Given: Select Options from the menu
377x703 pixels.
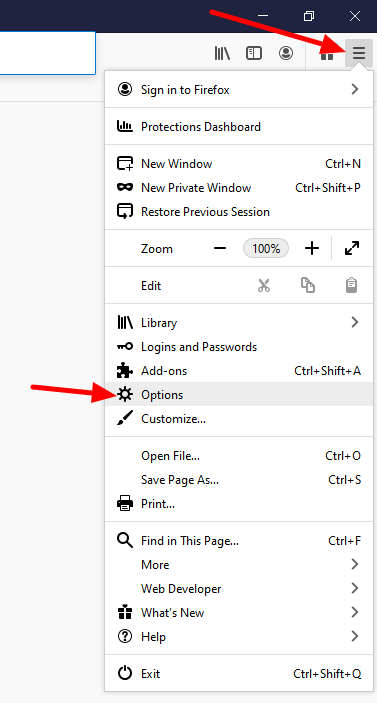Looking at the screenshot, I should click(239, 395).
